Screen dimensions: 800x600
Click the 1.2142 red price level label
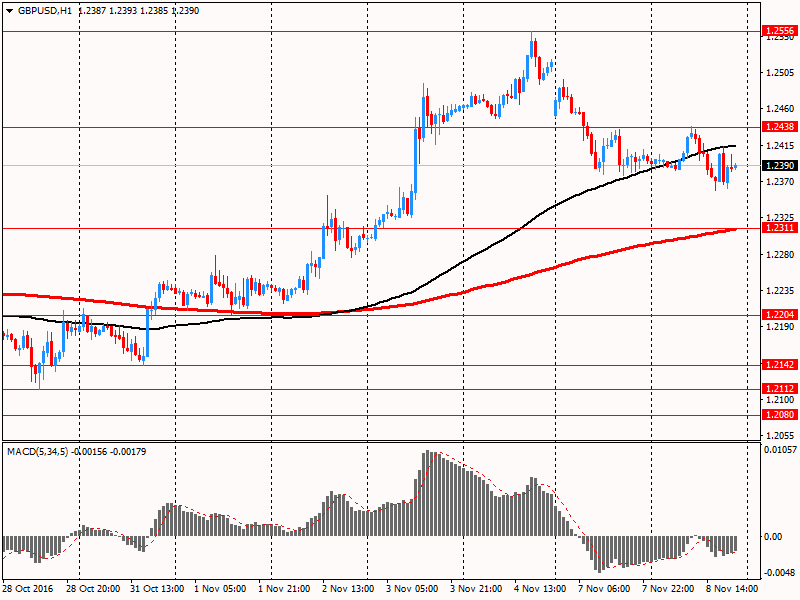coord(780,364)
